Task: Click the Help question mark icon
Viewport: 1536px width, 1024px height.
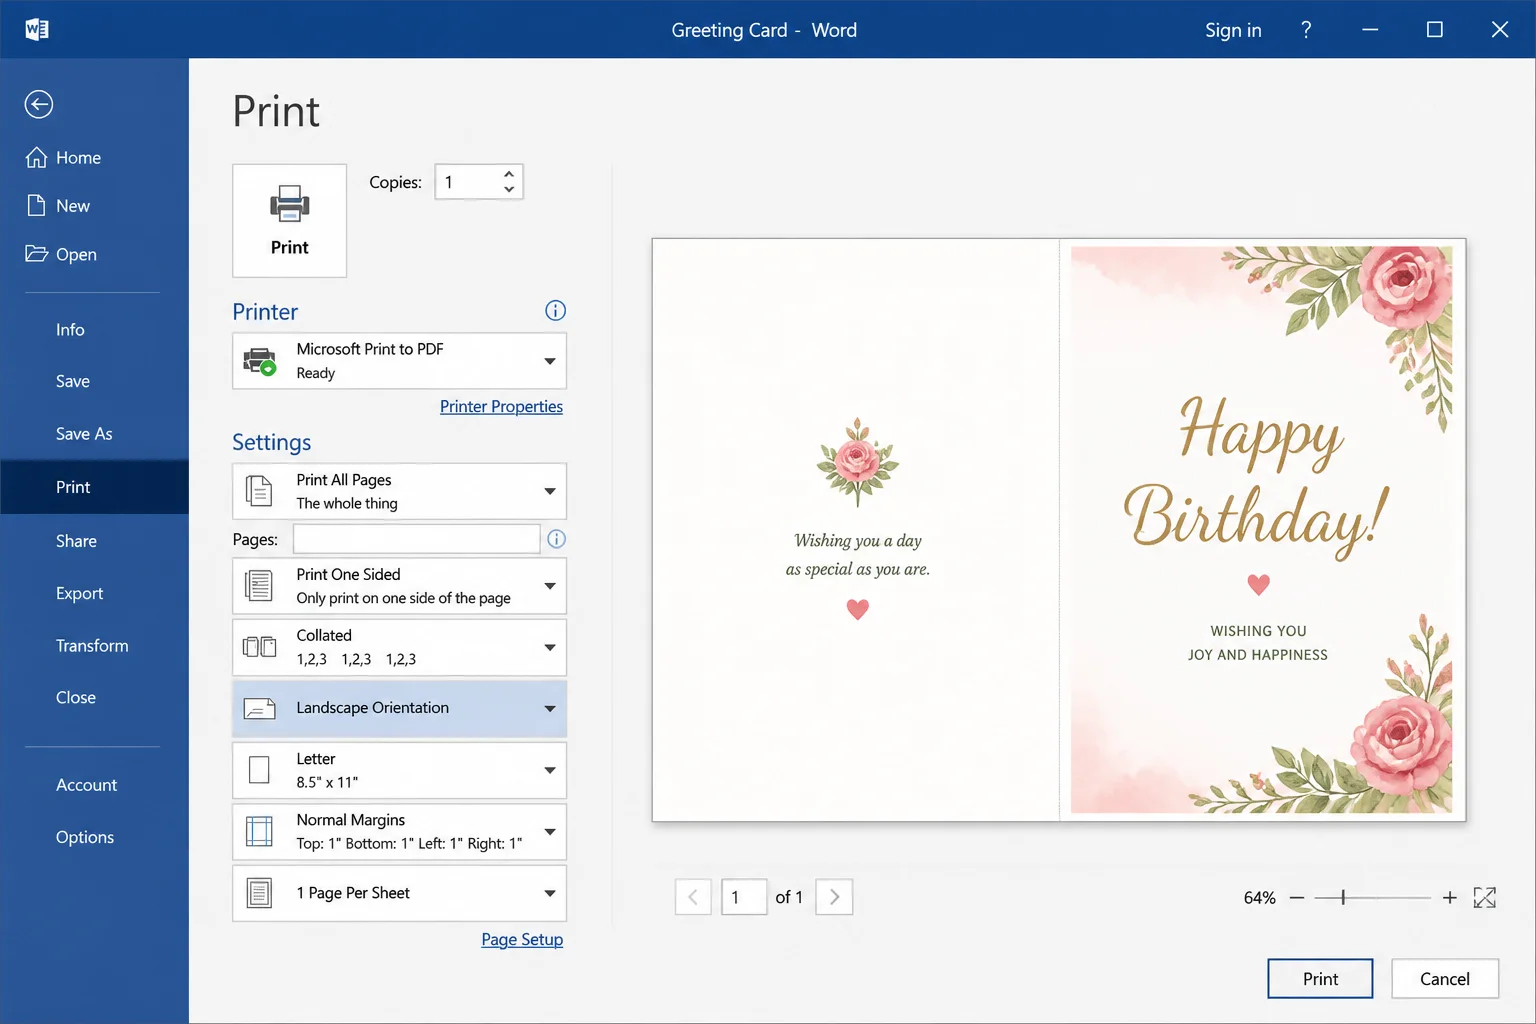Action: coord(1306,30)
